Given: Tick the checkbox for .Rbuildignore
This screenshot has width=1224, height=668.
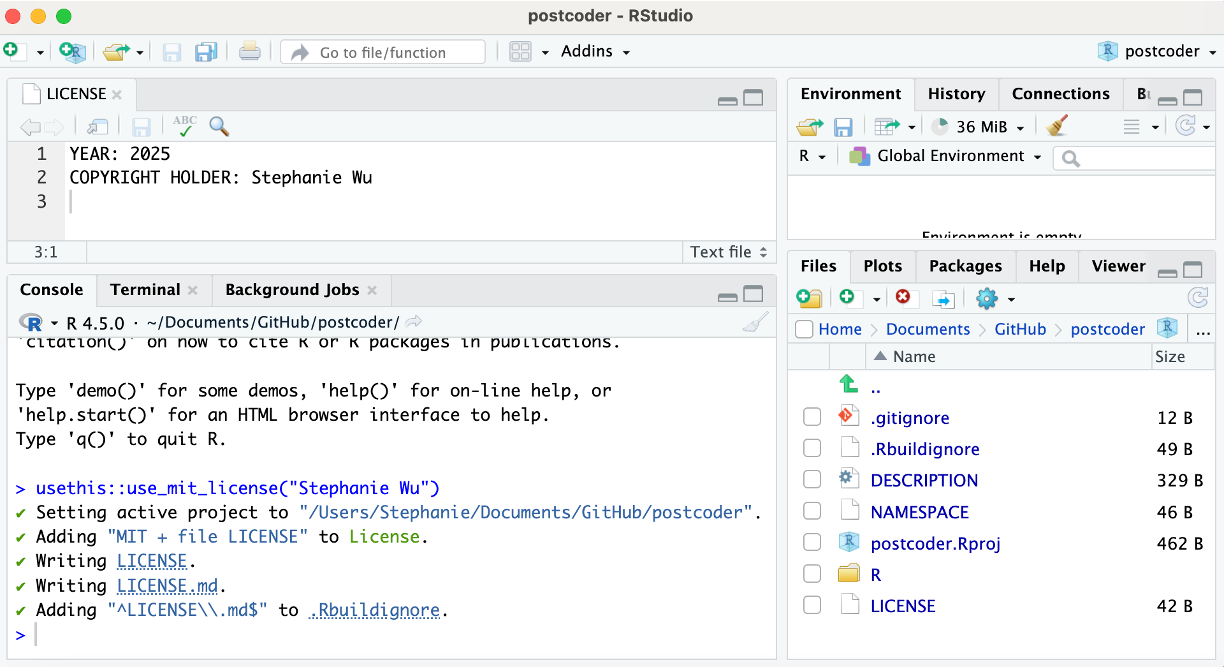Looking at the screenshot, I should (x=812, y=448).
